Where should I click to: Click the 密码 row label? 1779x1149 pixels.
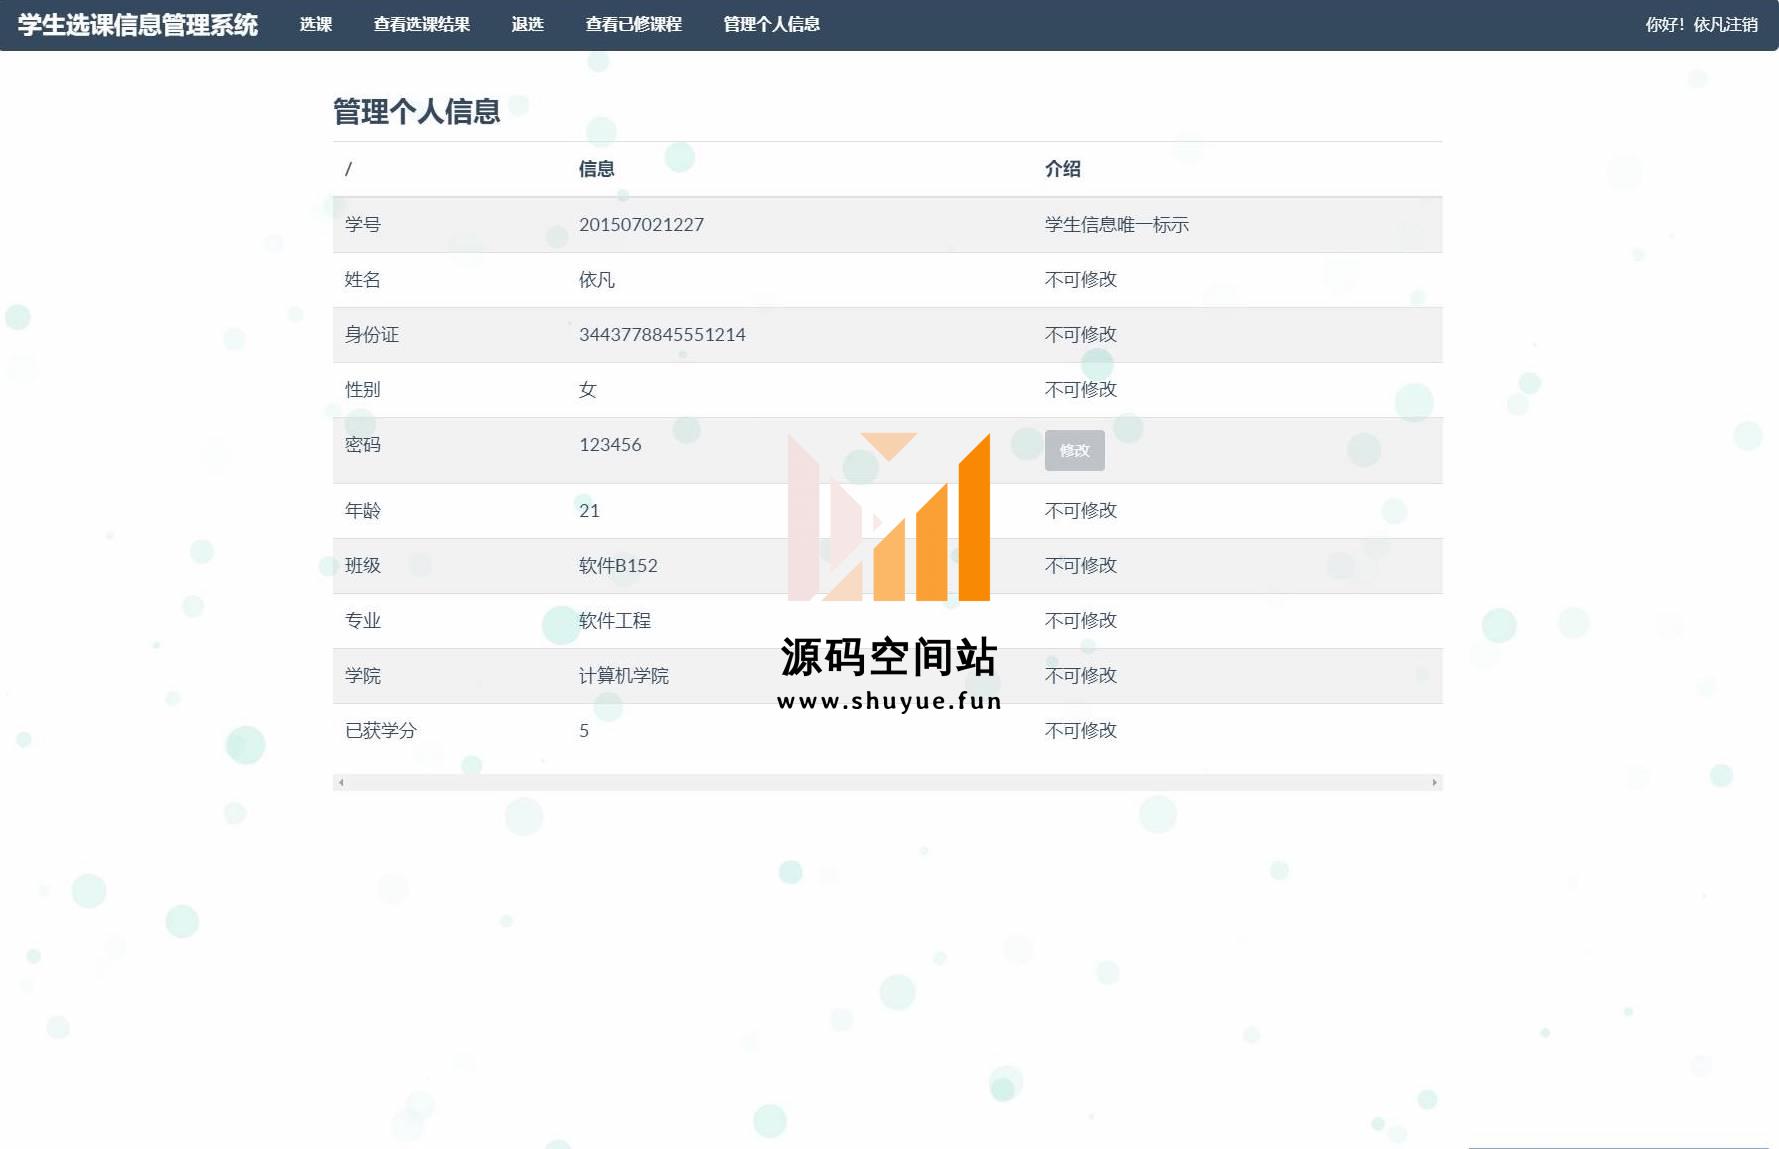[x=363, y=444]
